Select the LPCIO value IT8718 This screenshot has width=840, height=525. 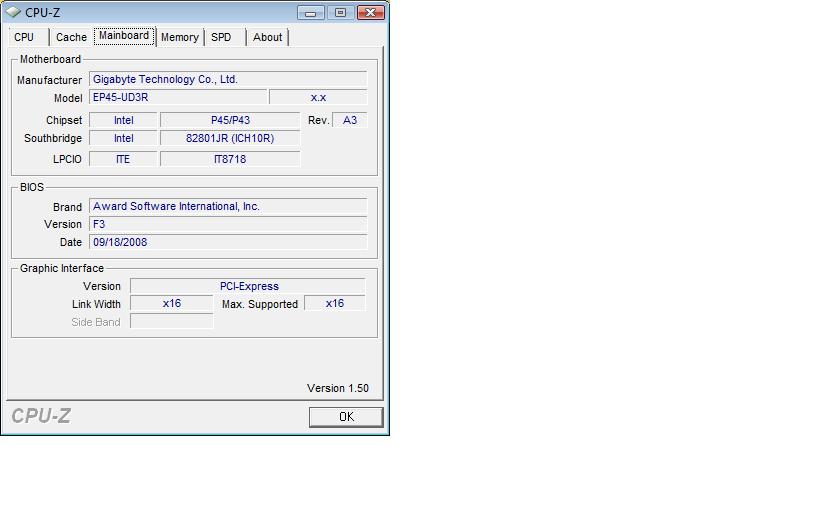point(230,159)
